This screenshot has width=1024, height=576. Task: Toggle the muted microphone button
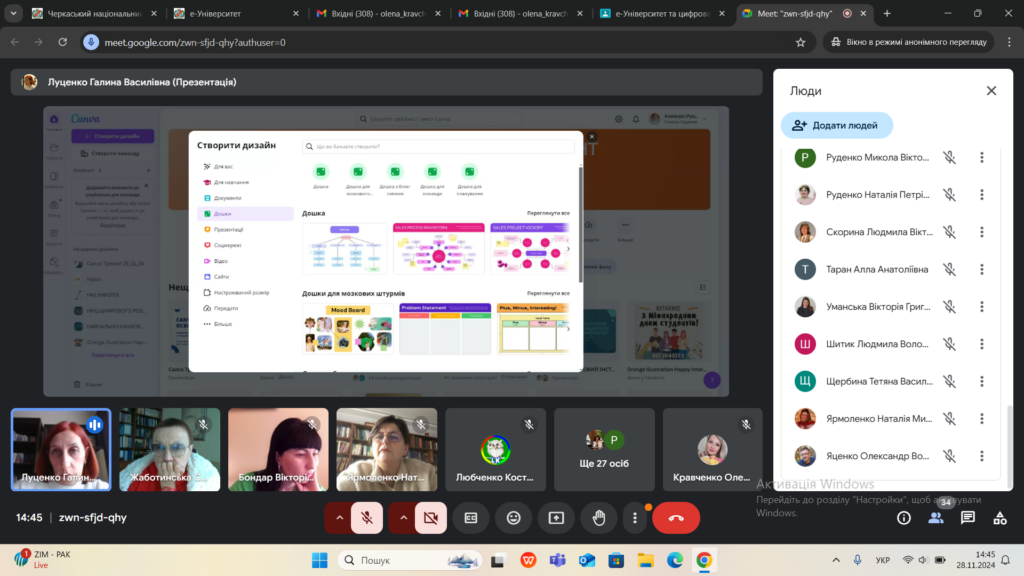point(367,518)
